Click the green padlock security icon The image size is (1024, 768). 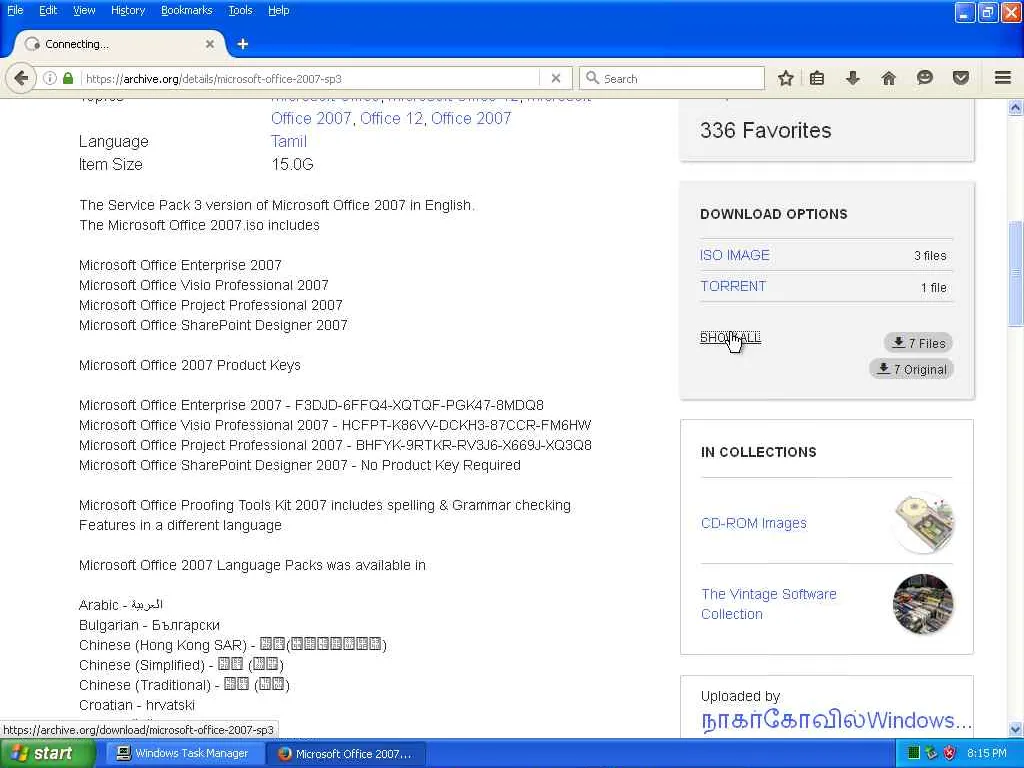tap(68, 78)
